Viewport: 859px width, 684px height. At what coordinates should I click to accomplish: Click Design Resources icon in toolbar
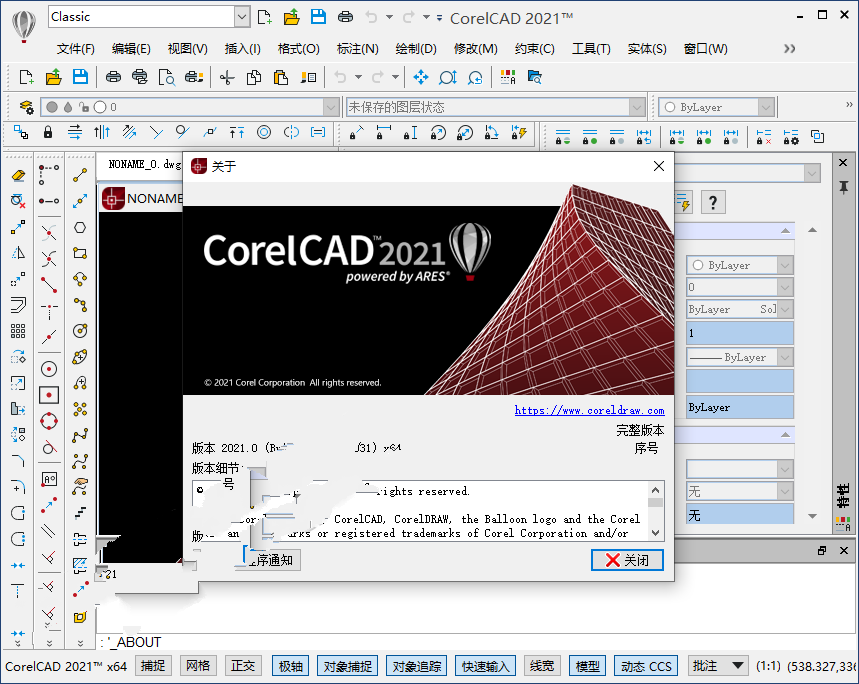coord(535,77)
